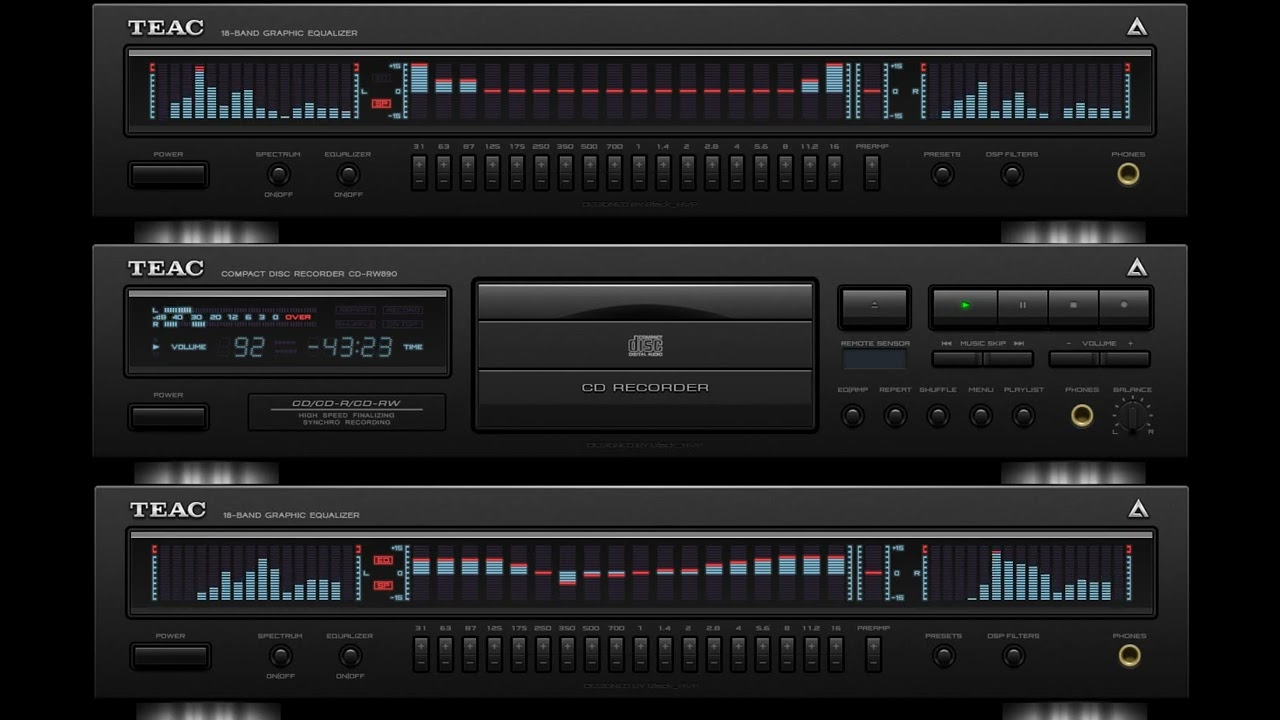Adjust the 16 kHz band on upper equalizer
Screen dimensions: 1280x720
[x=834, y=173]
